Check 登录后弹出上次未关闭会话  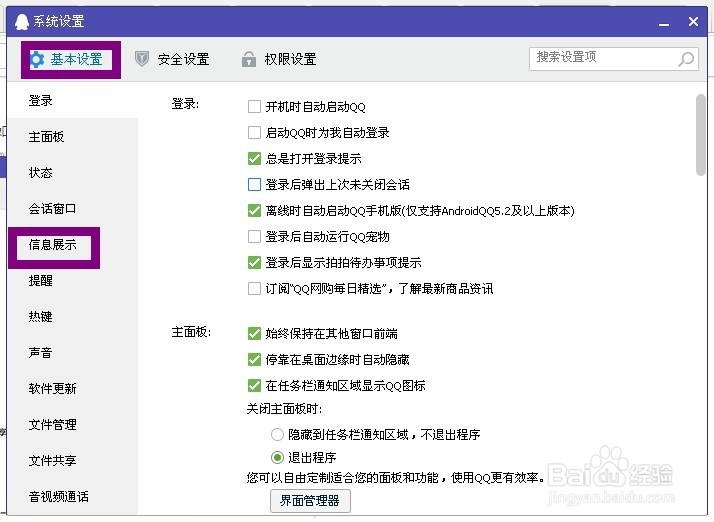[254, 184]
